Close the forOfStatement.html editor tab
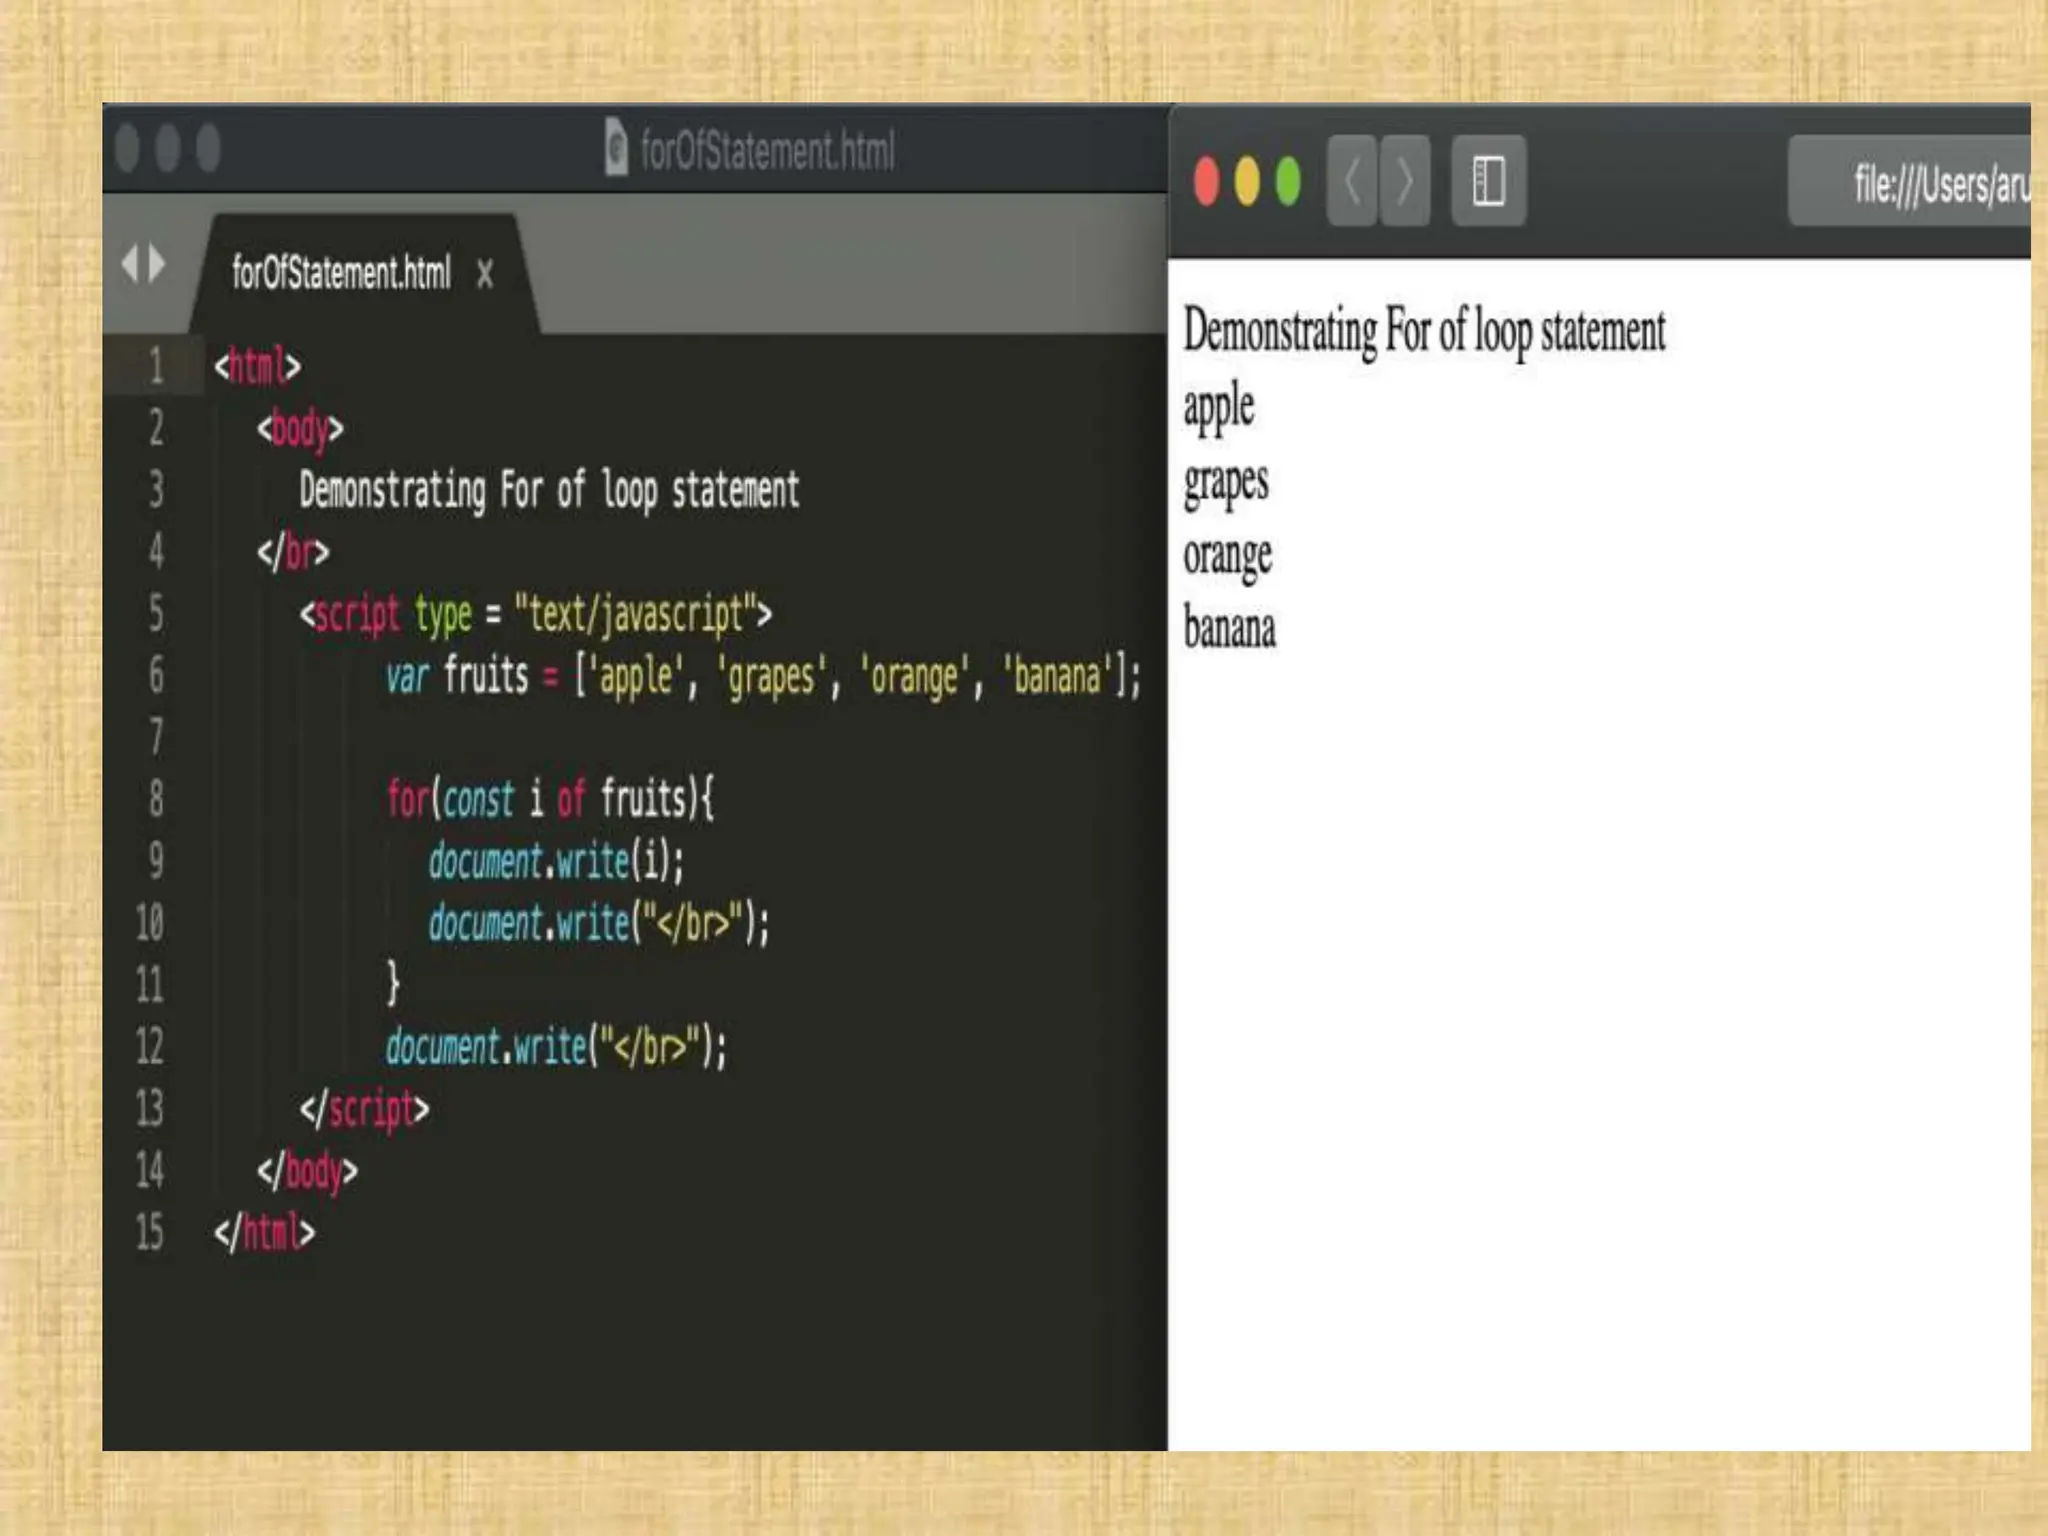Image resolution: width=2048 pixels, height=1536 pixels. 485,273
